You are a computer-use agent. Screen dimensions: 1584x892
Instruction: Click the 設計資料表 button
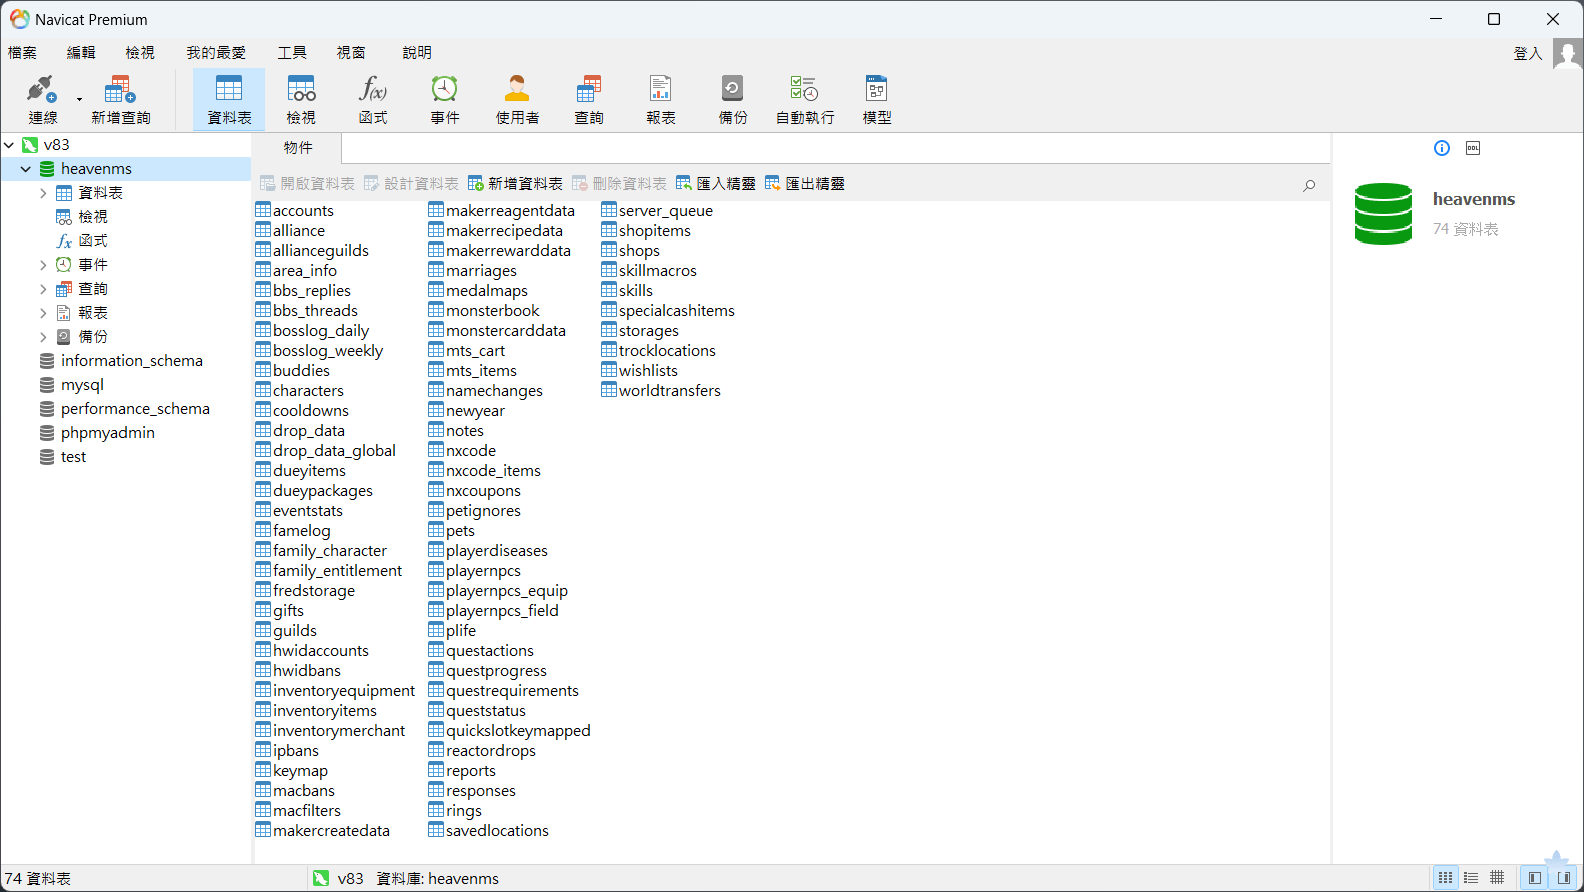point(411,184)
